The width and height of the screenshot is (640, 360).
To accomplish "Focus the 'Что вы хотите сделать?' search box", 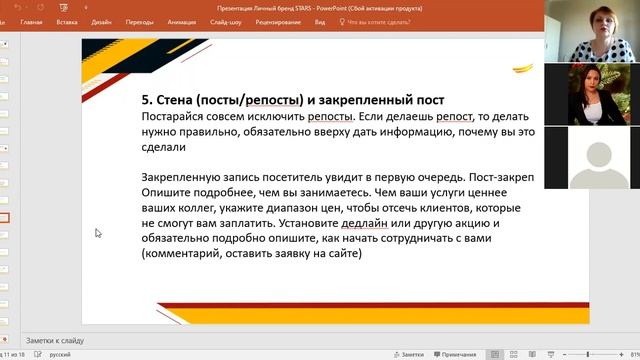I will click(379, 22).
